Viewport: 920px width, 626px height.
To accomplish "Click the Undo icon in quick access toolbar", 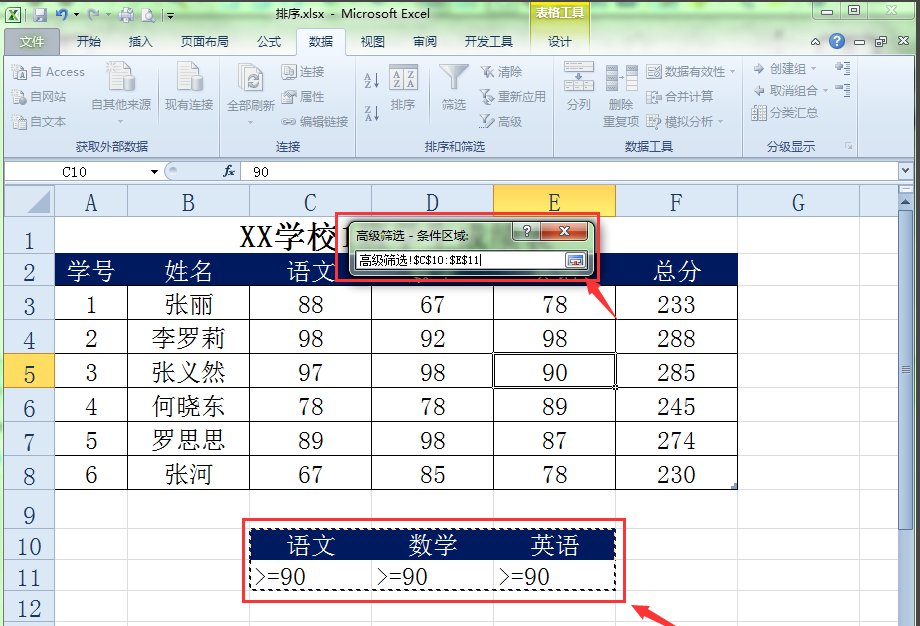I will click(62, 15).
